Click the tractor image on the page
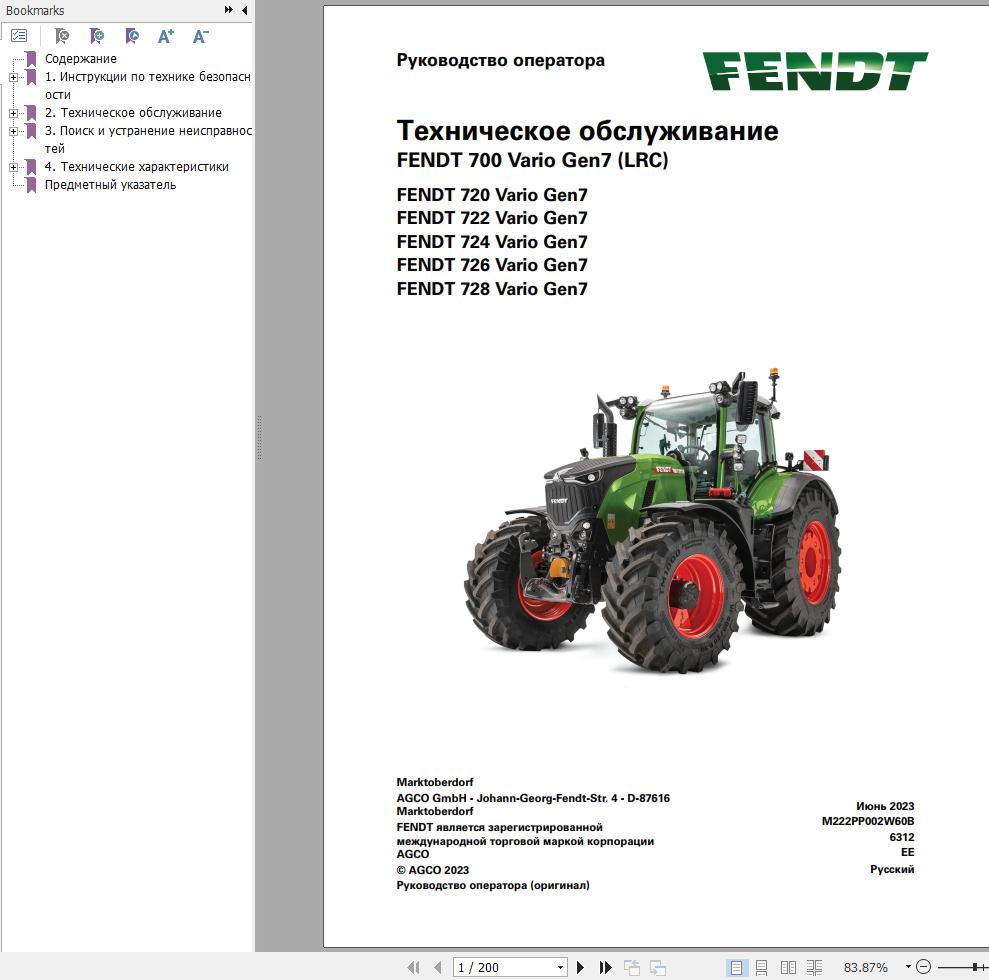 (x=652, y=520)
